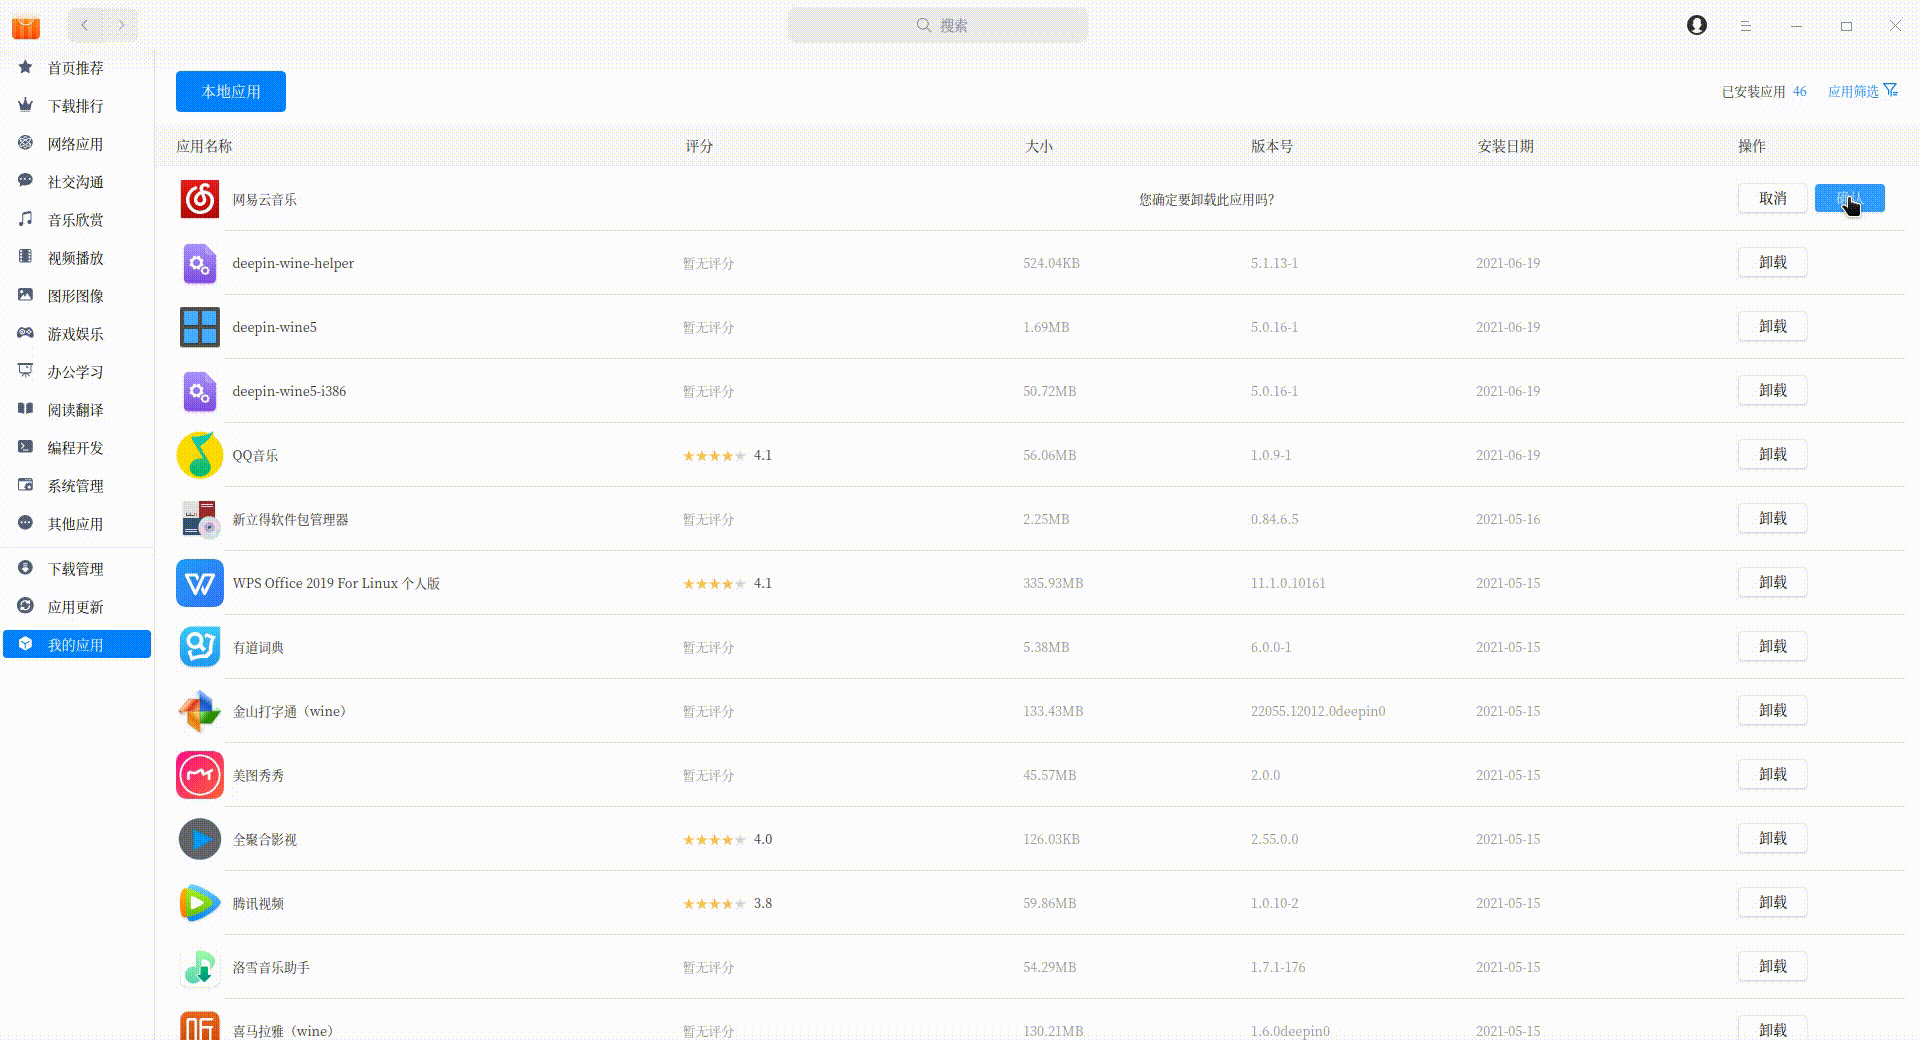Open 首页推荐 in the sidebar
Image resolution: width=1920 pixels, height=1040 pixels.
pos(76,68)
